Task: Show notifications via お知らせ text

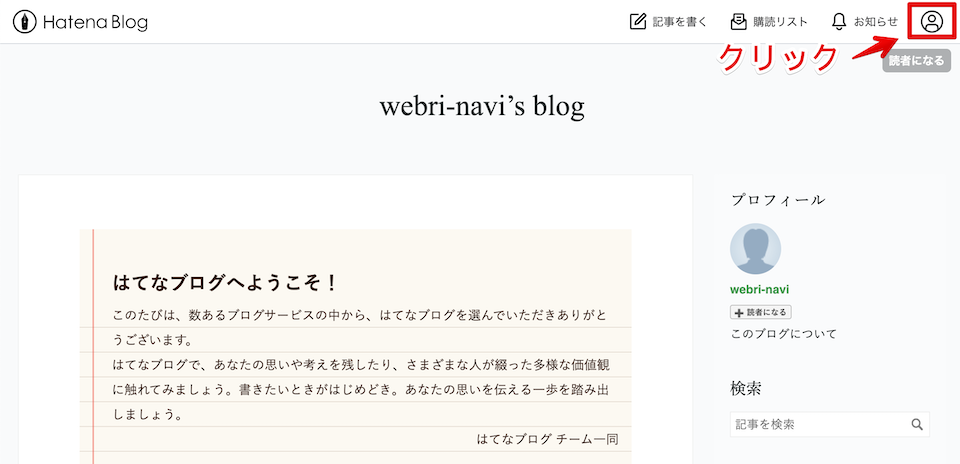Action: (875, 22)
